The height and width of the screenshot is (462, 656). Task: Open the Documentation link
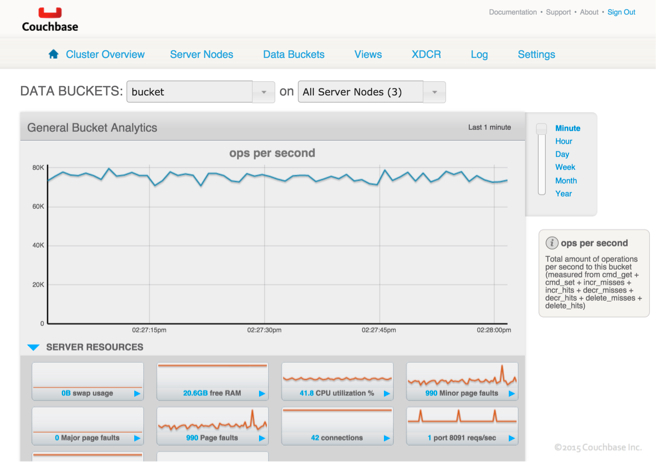[x=512, y=12]
